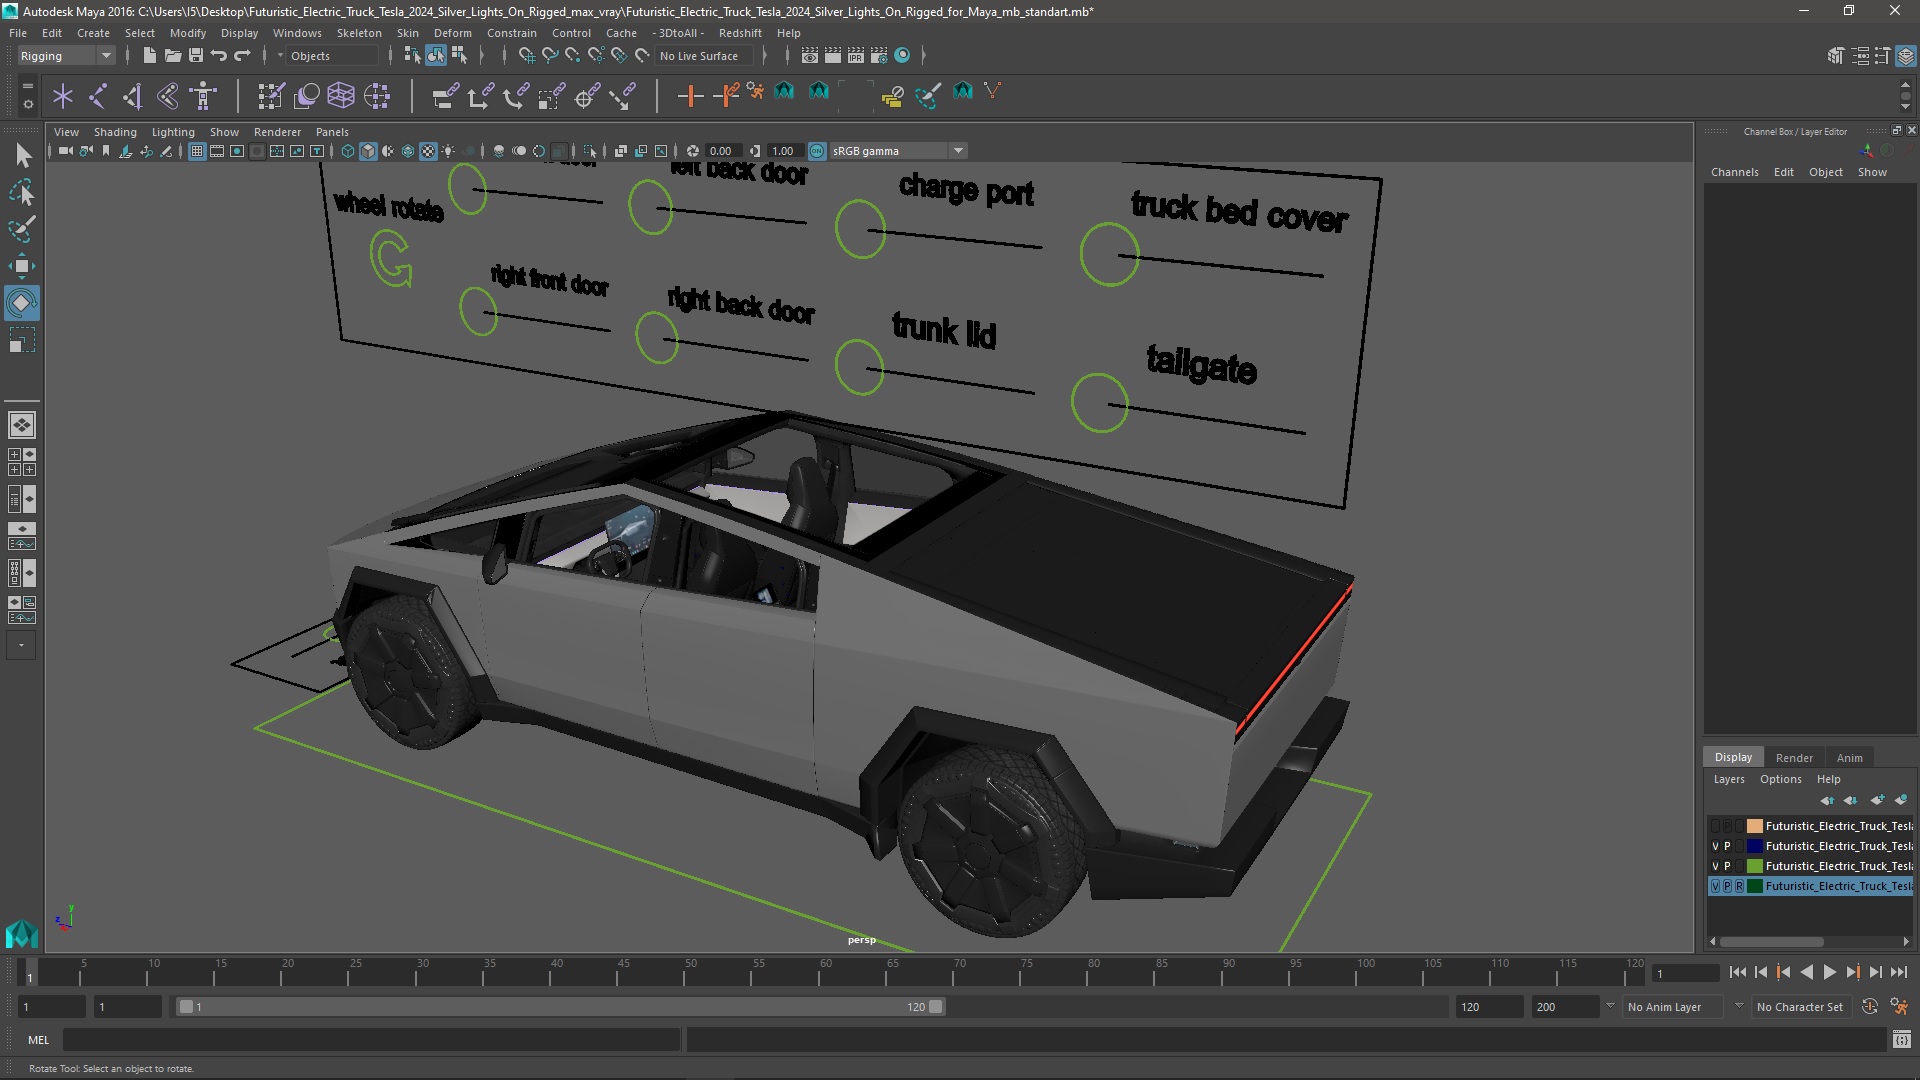Screen dimensions: 1920x1080
Task: Open Render Settings icon
Action: [879, 56]
